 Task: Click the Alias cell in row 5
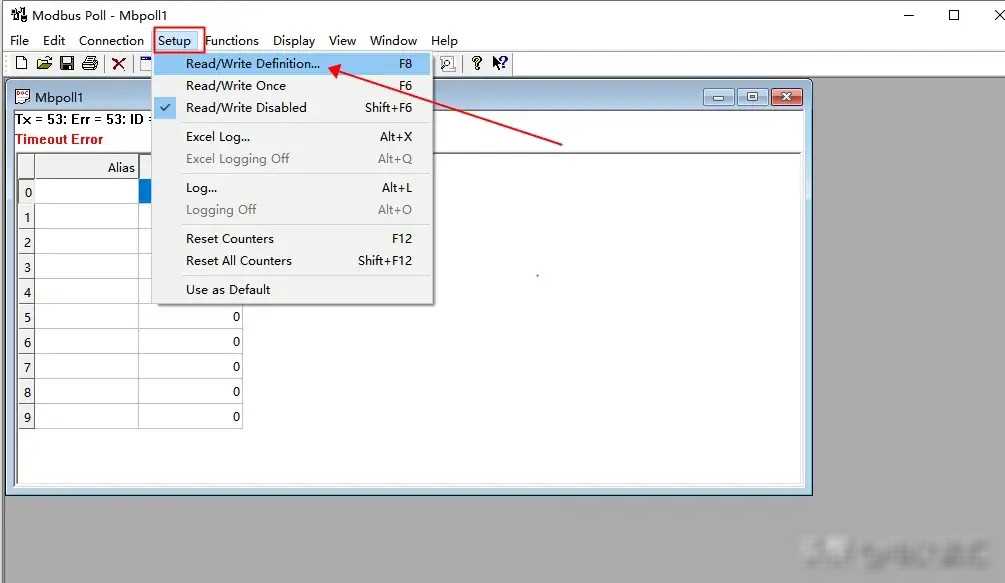87,317
